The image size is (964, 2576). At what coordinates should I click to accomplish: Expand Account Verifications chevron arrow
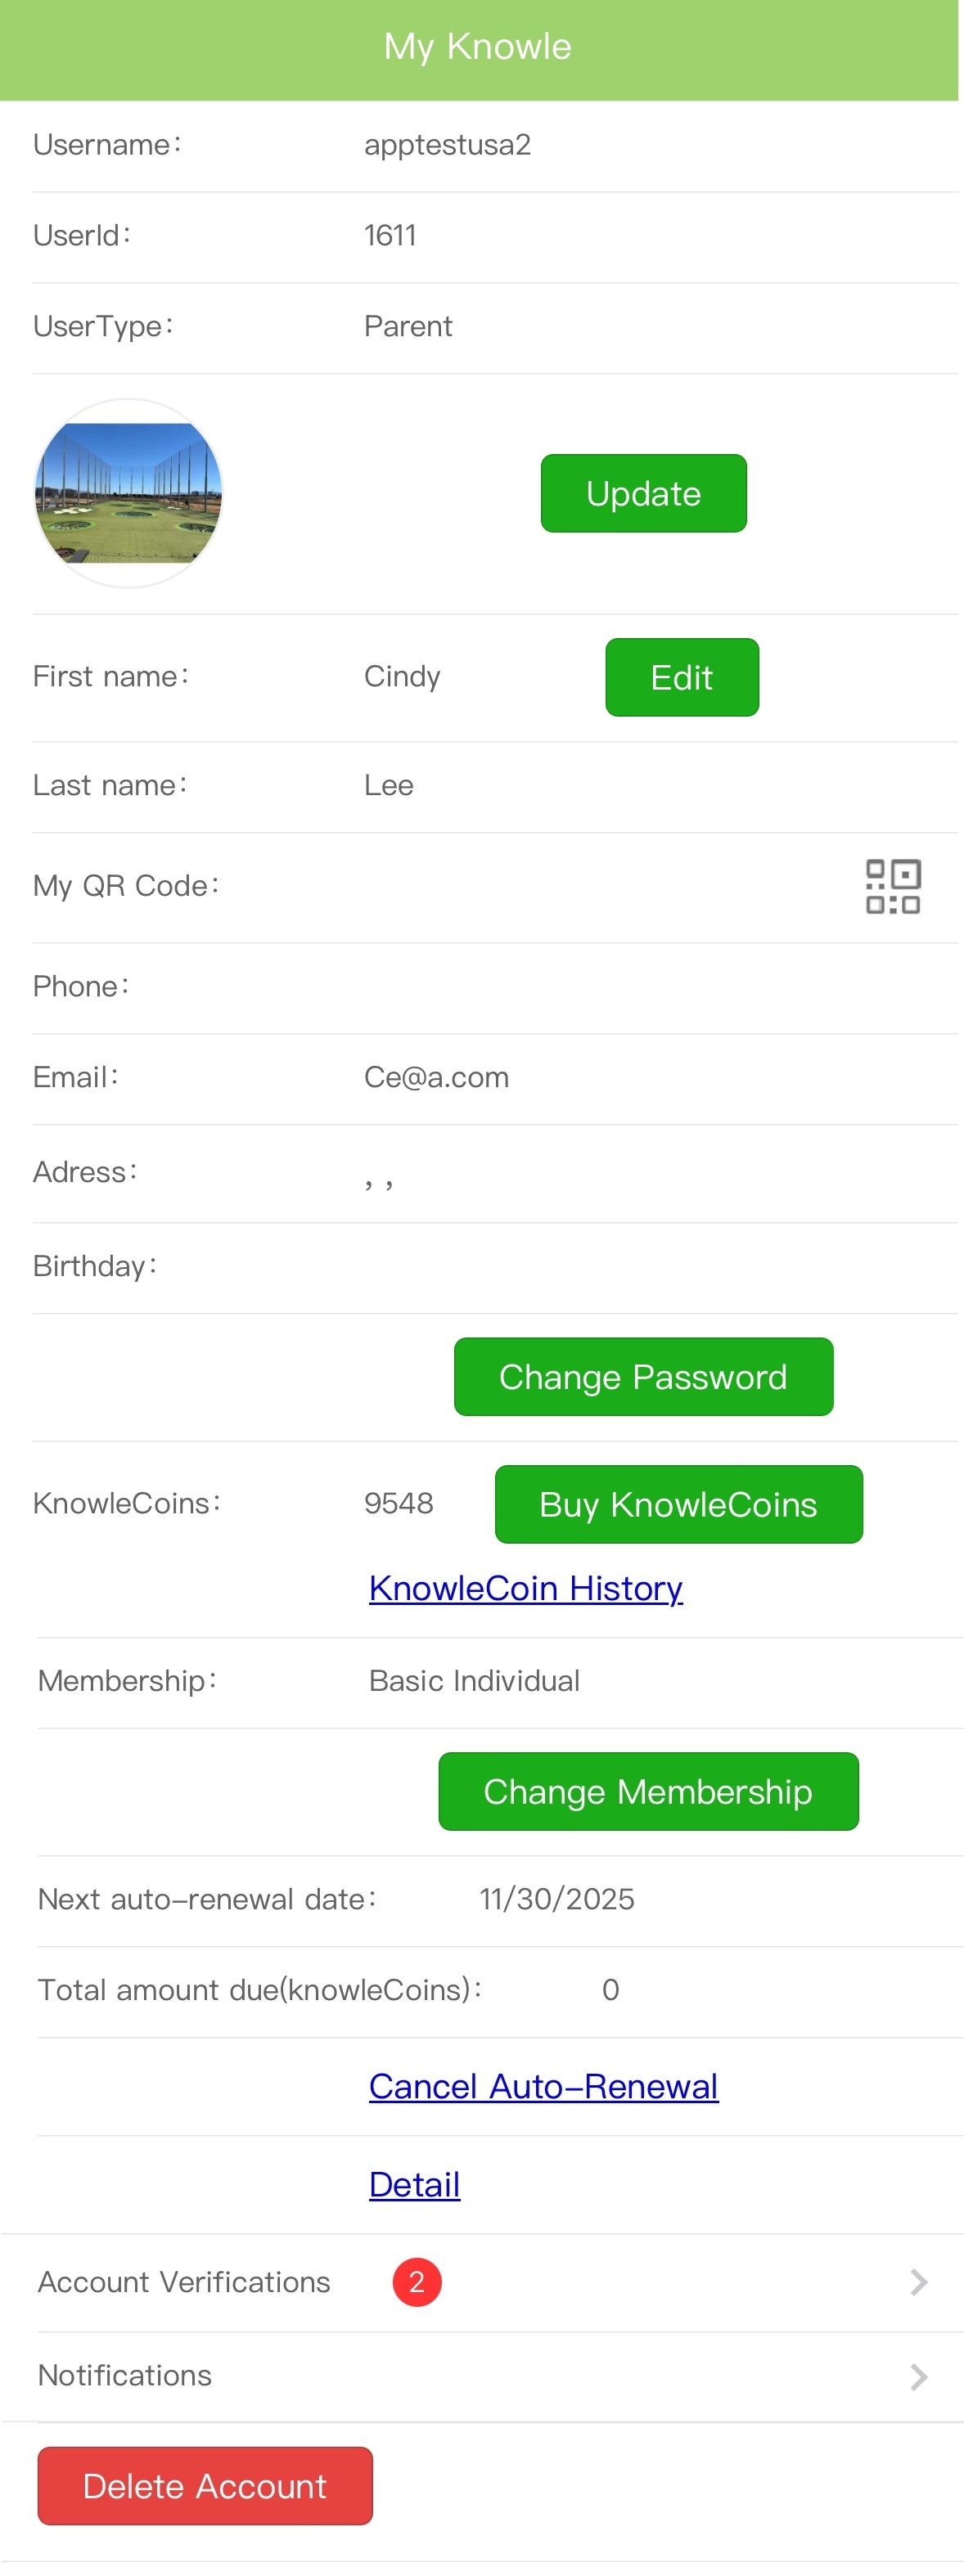pyautogui.click(x=918, y=2281)
